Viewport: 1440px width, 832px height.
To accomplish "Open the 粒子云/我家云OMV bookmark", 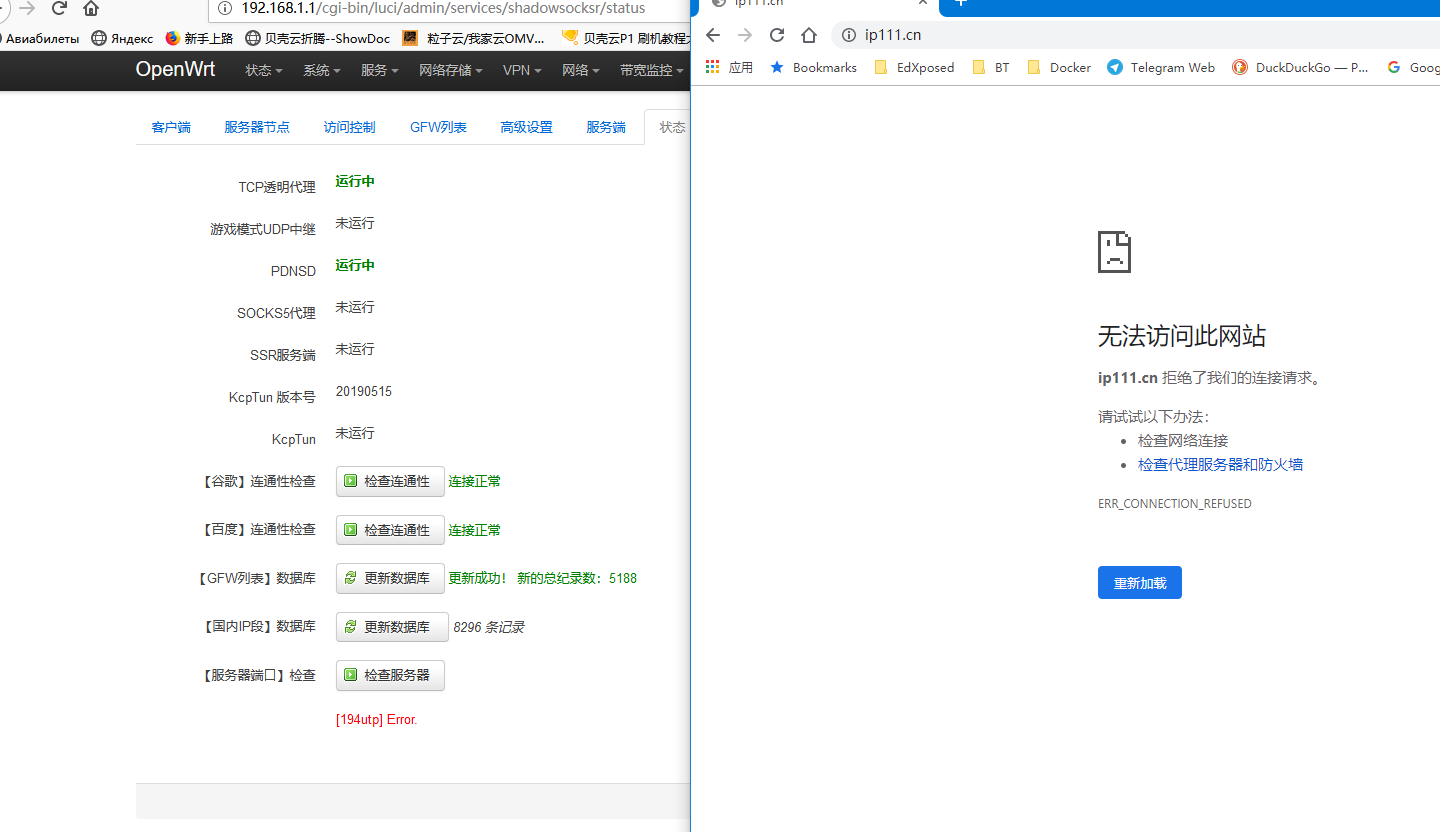I will 474,38.
